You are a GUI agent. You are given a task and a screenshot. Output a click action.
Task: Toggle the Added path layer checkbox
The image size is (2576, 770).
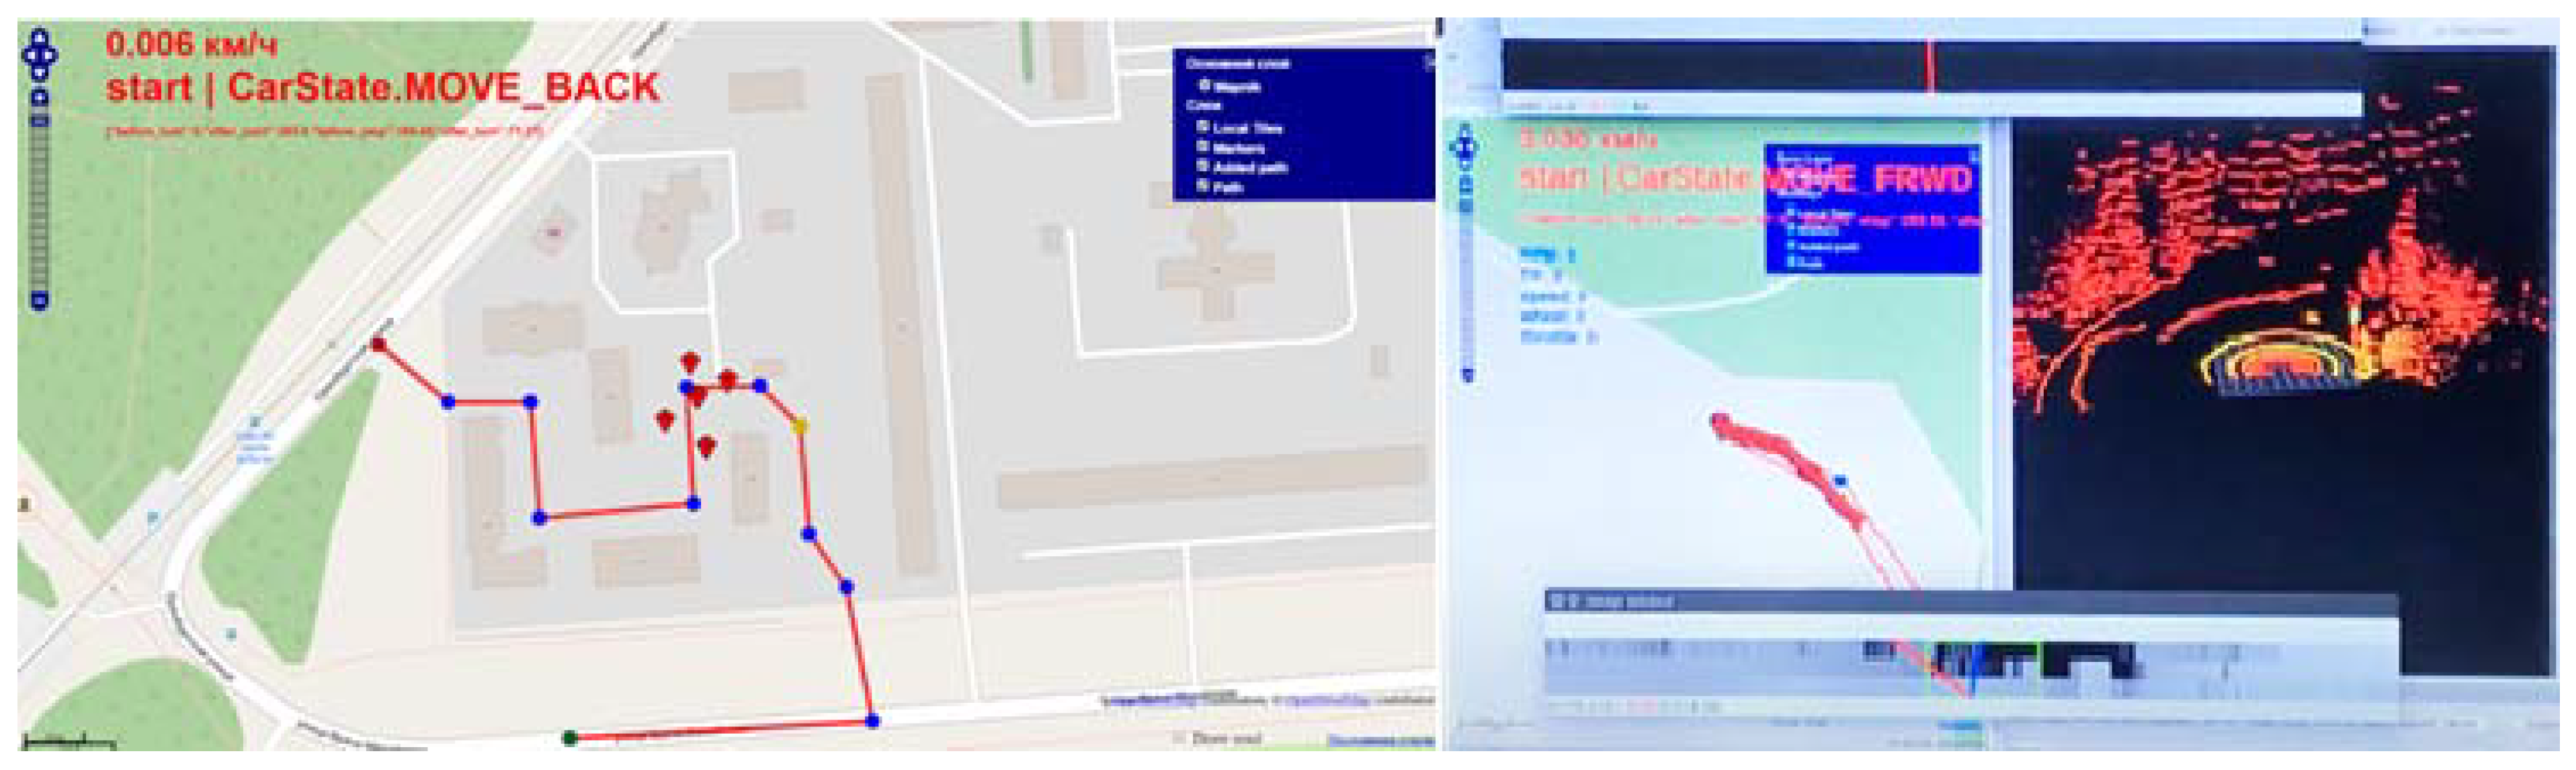(x=1204, y=166)
